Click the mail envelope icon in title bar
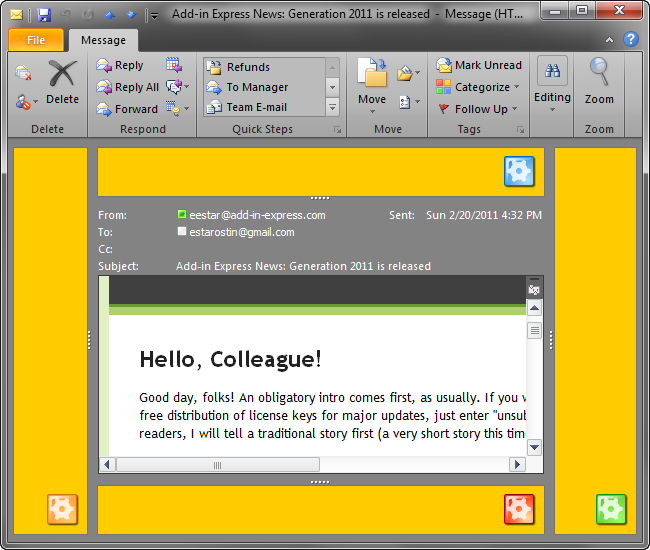The height and width of the screenshot is (550, 650). [16, 15]
